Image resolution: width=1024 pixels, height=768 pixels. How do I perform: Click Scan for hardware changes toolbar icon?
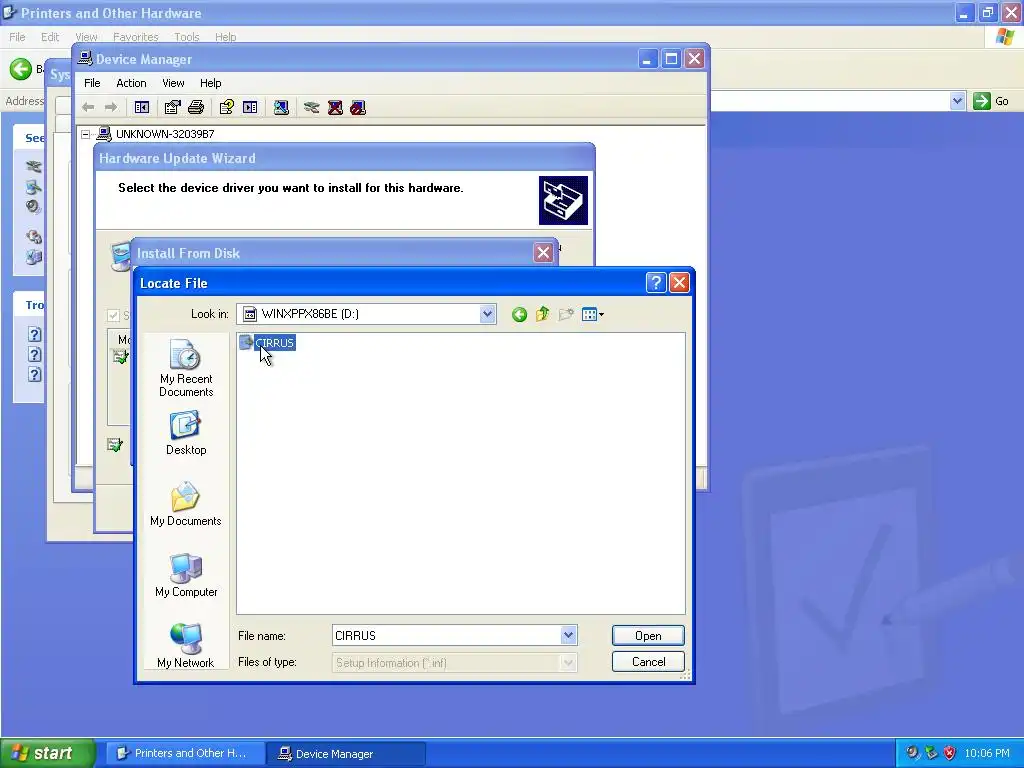point(281,107)
